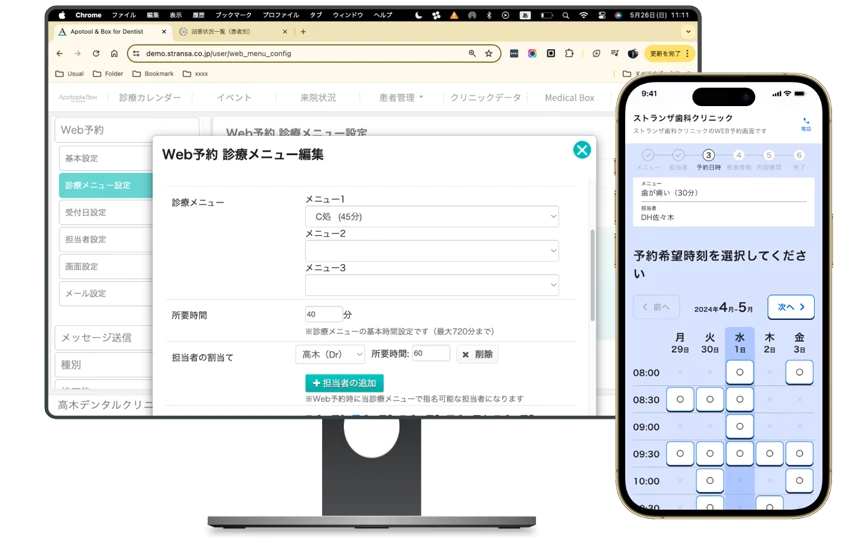Open the 来院状況 navigation tab

click(318, 98)
